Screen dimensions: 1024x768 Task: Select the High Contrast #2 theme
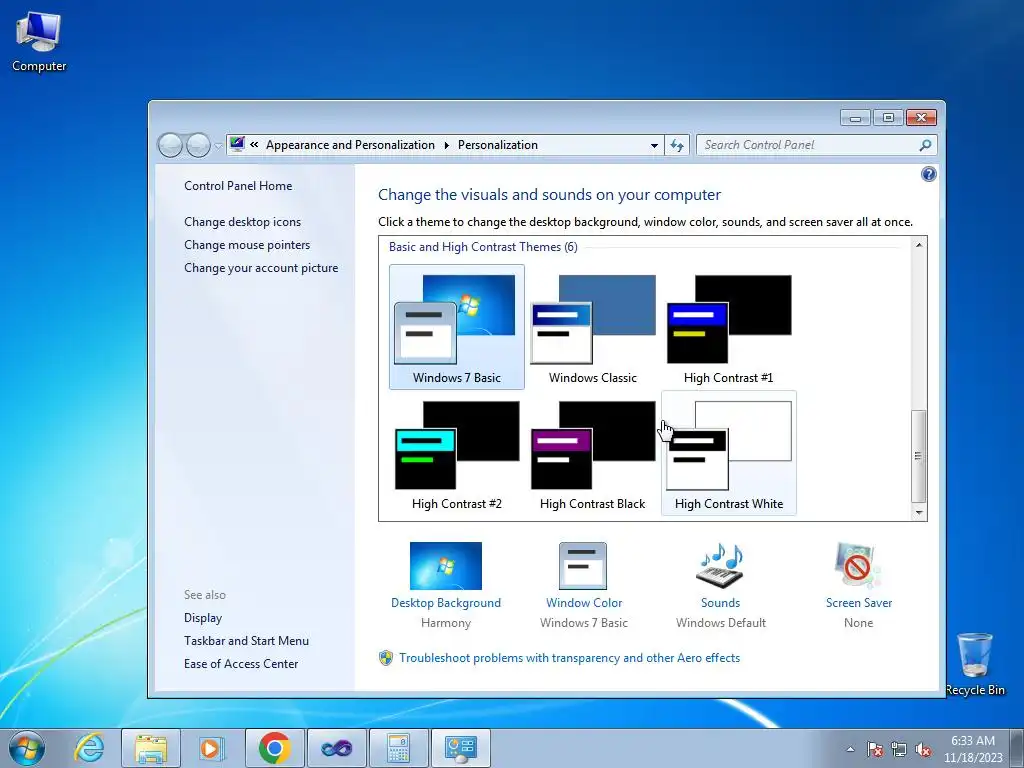pos(456,453)
